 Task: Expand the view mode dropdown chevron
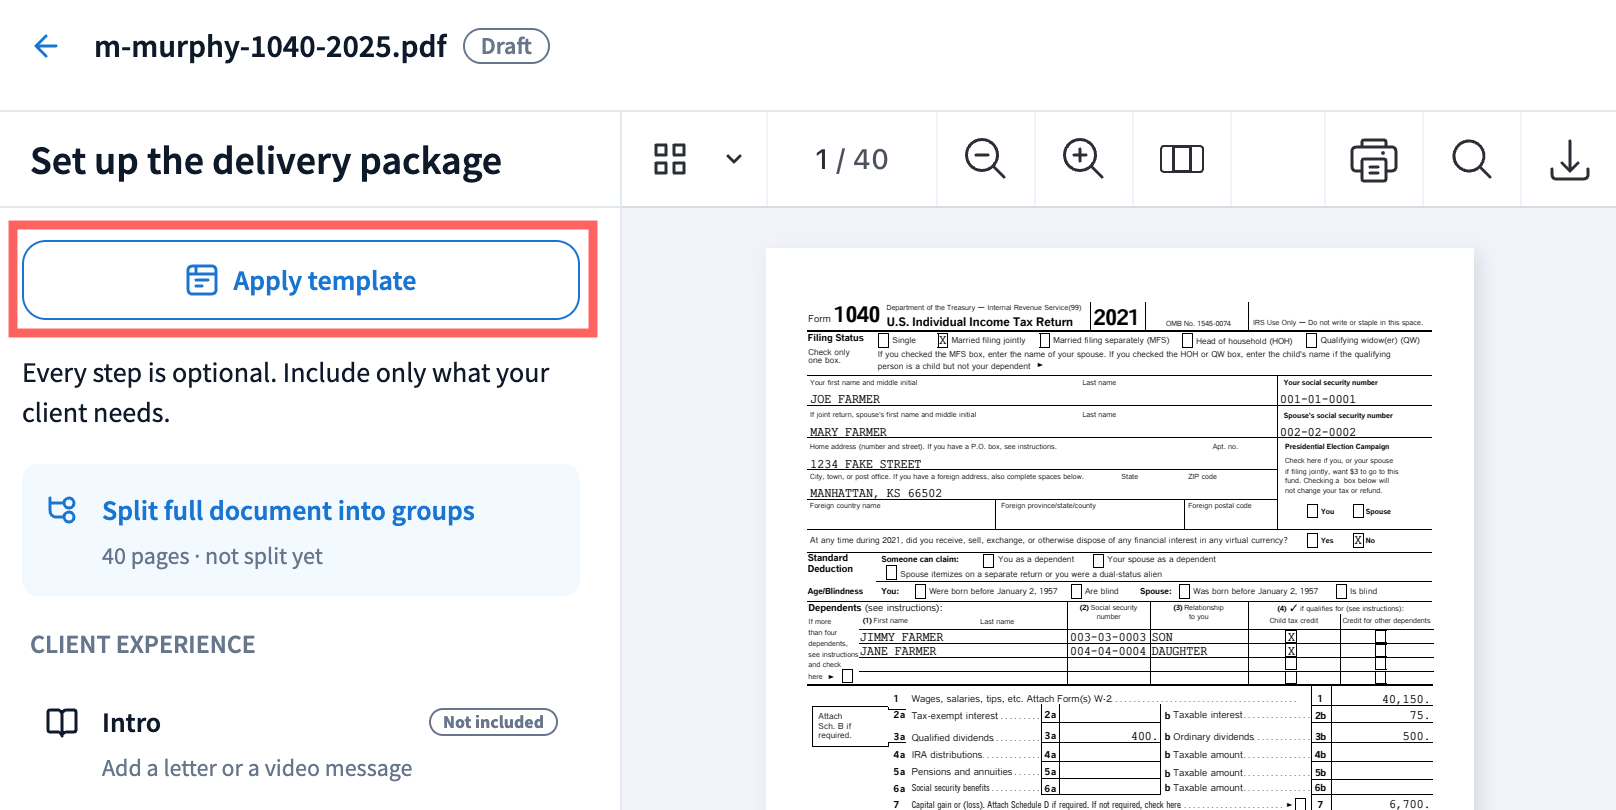(x=734, y=159)
